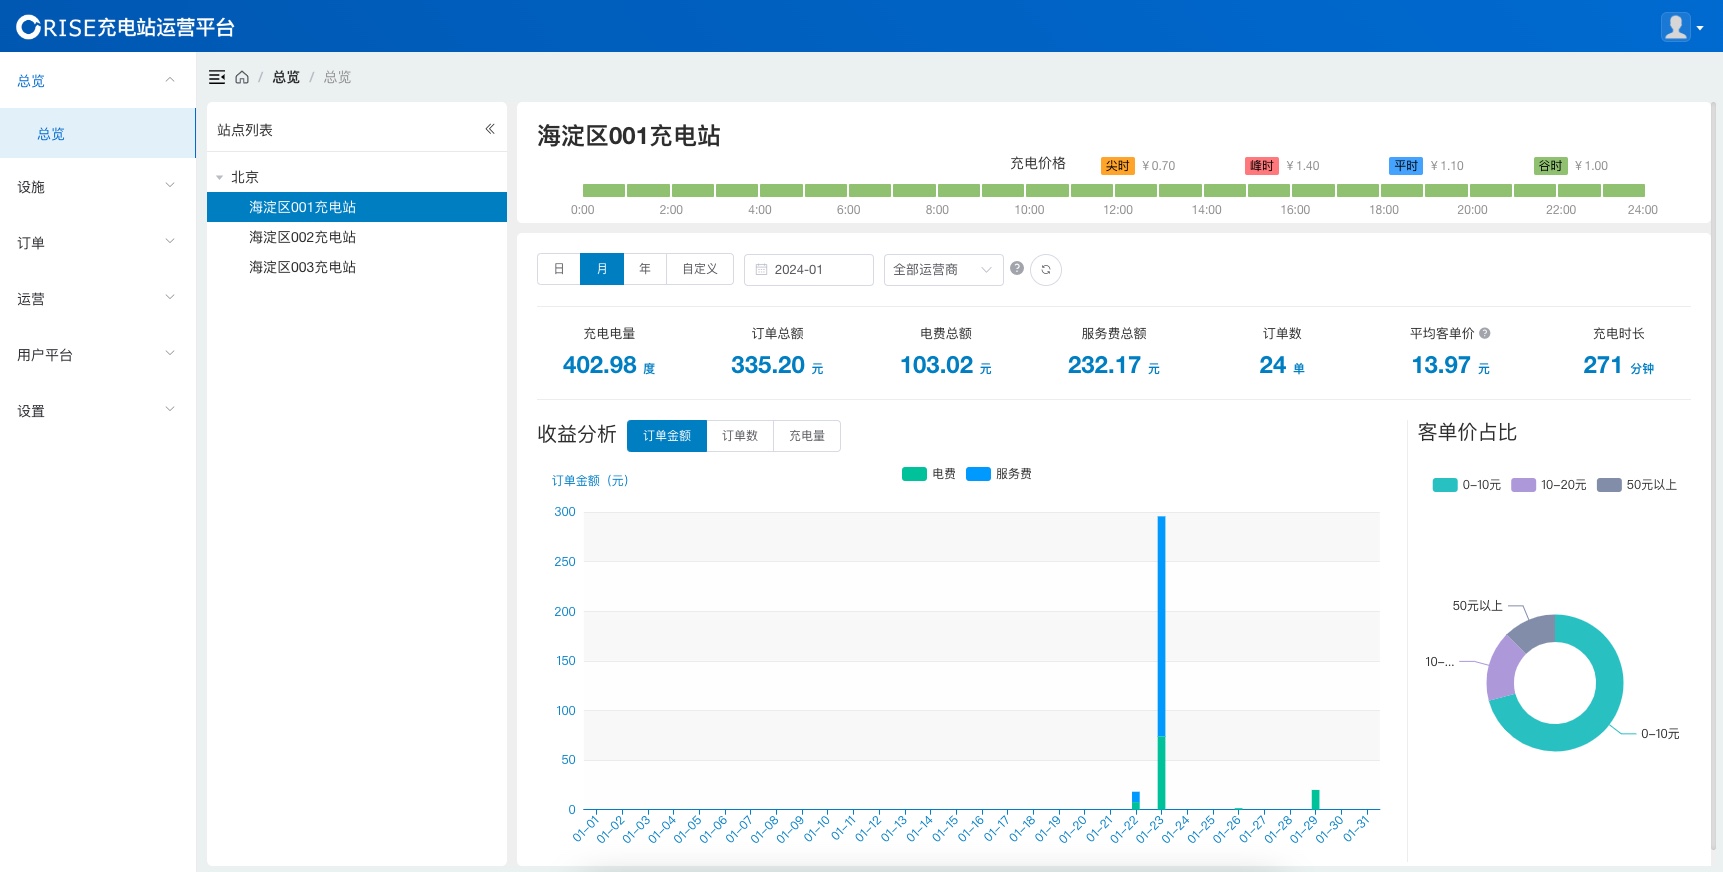Switch to the 订单数 tab
1723x872 pixels.
pos(740,436)
